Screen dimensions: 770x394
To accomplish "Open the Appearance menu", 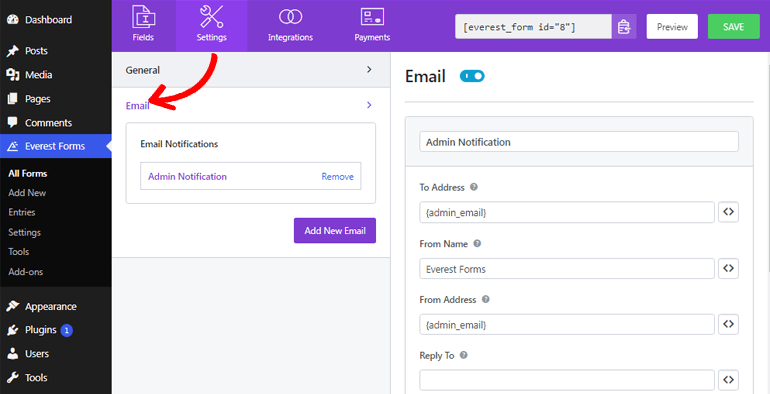I will pyautogui.click(x=51, y=307).
